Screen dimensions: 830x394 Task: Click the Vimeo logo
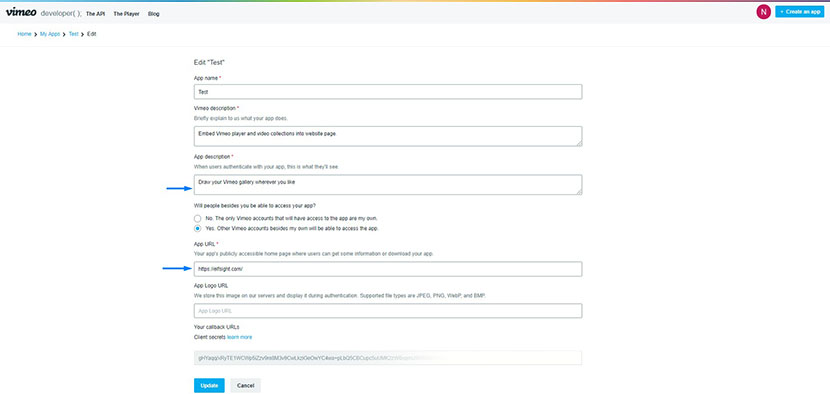point(21,13)
